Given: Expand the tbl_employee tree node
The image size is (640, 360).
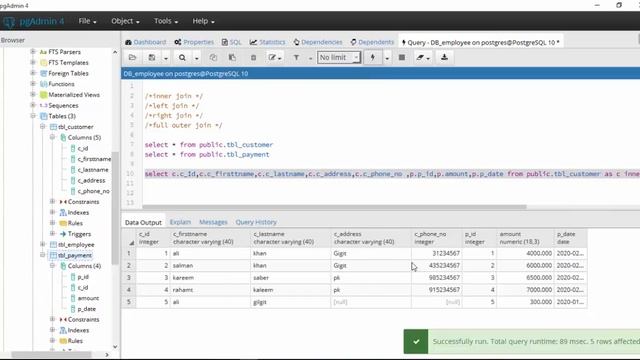Looking at the screenshot, I should tap(42, 244).
